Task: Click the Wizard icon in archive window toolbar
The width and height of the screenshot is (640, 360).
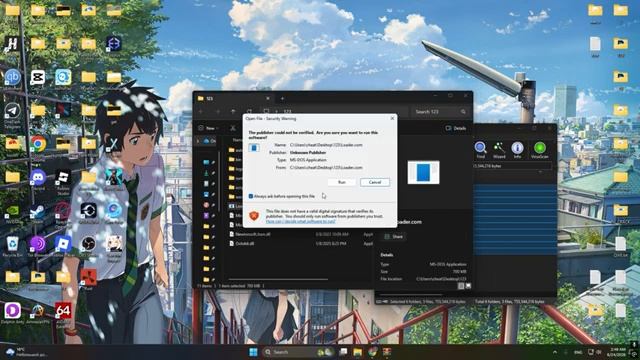Action: tap(499, 150)
